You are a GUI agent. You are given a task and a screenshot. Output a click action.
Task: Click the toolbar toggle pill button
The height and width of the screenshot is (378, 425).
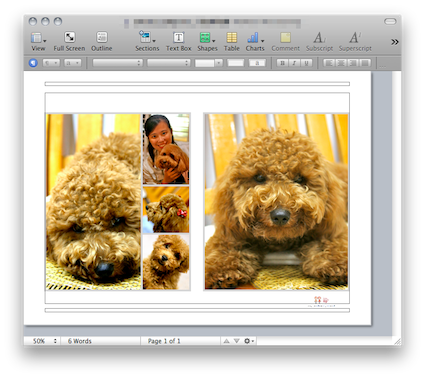[390, 21]
